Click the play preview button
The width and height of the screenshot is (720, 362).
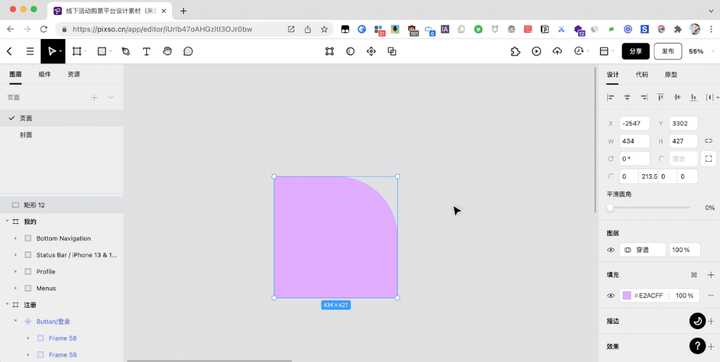[x=536, y=51]
